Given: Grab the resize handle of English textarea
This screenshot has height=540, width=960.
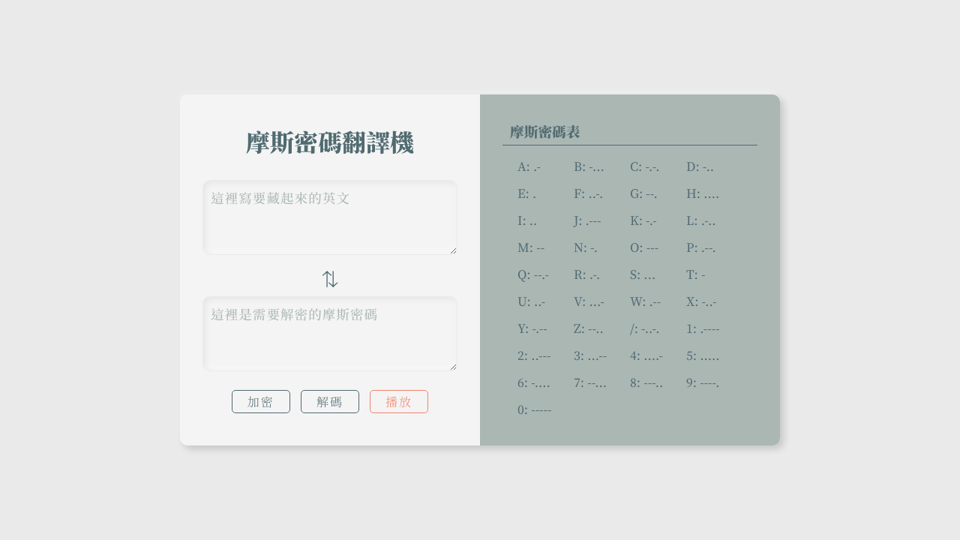Looking at the screenshot, I should click(453, 250).
